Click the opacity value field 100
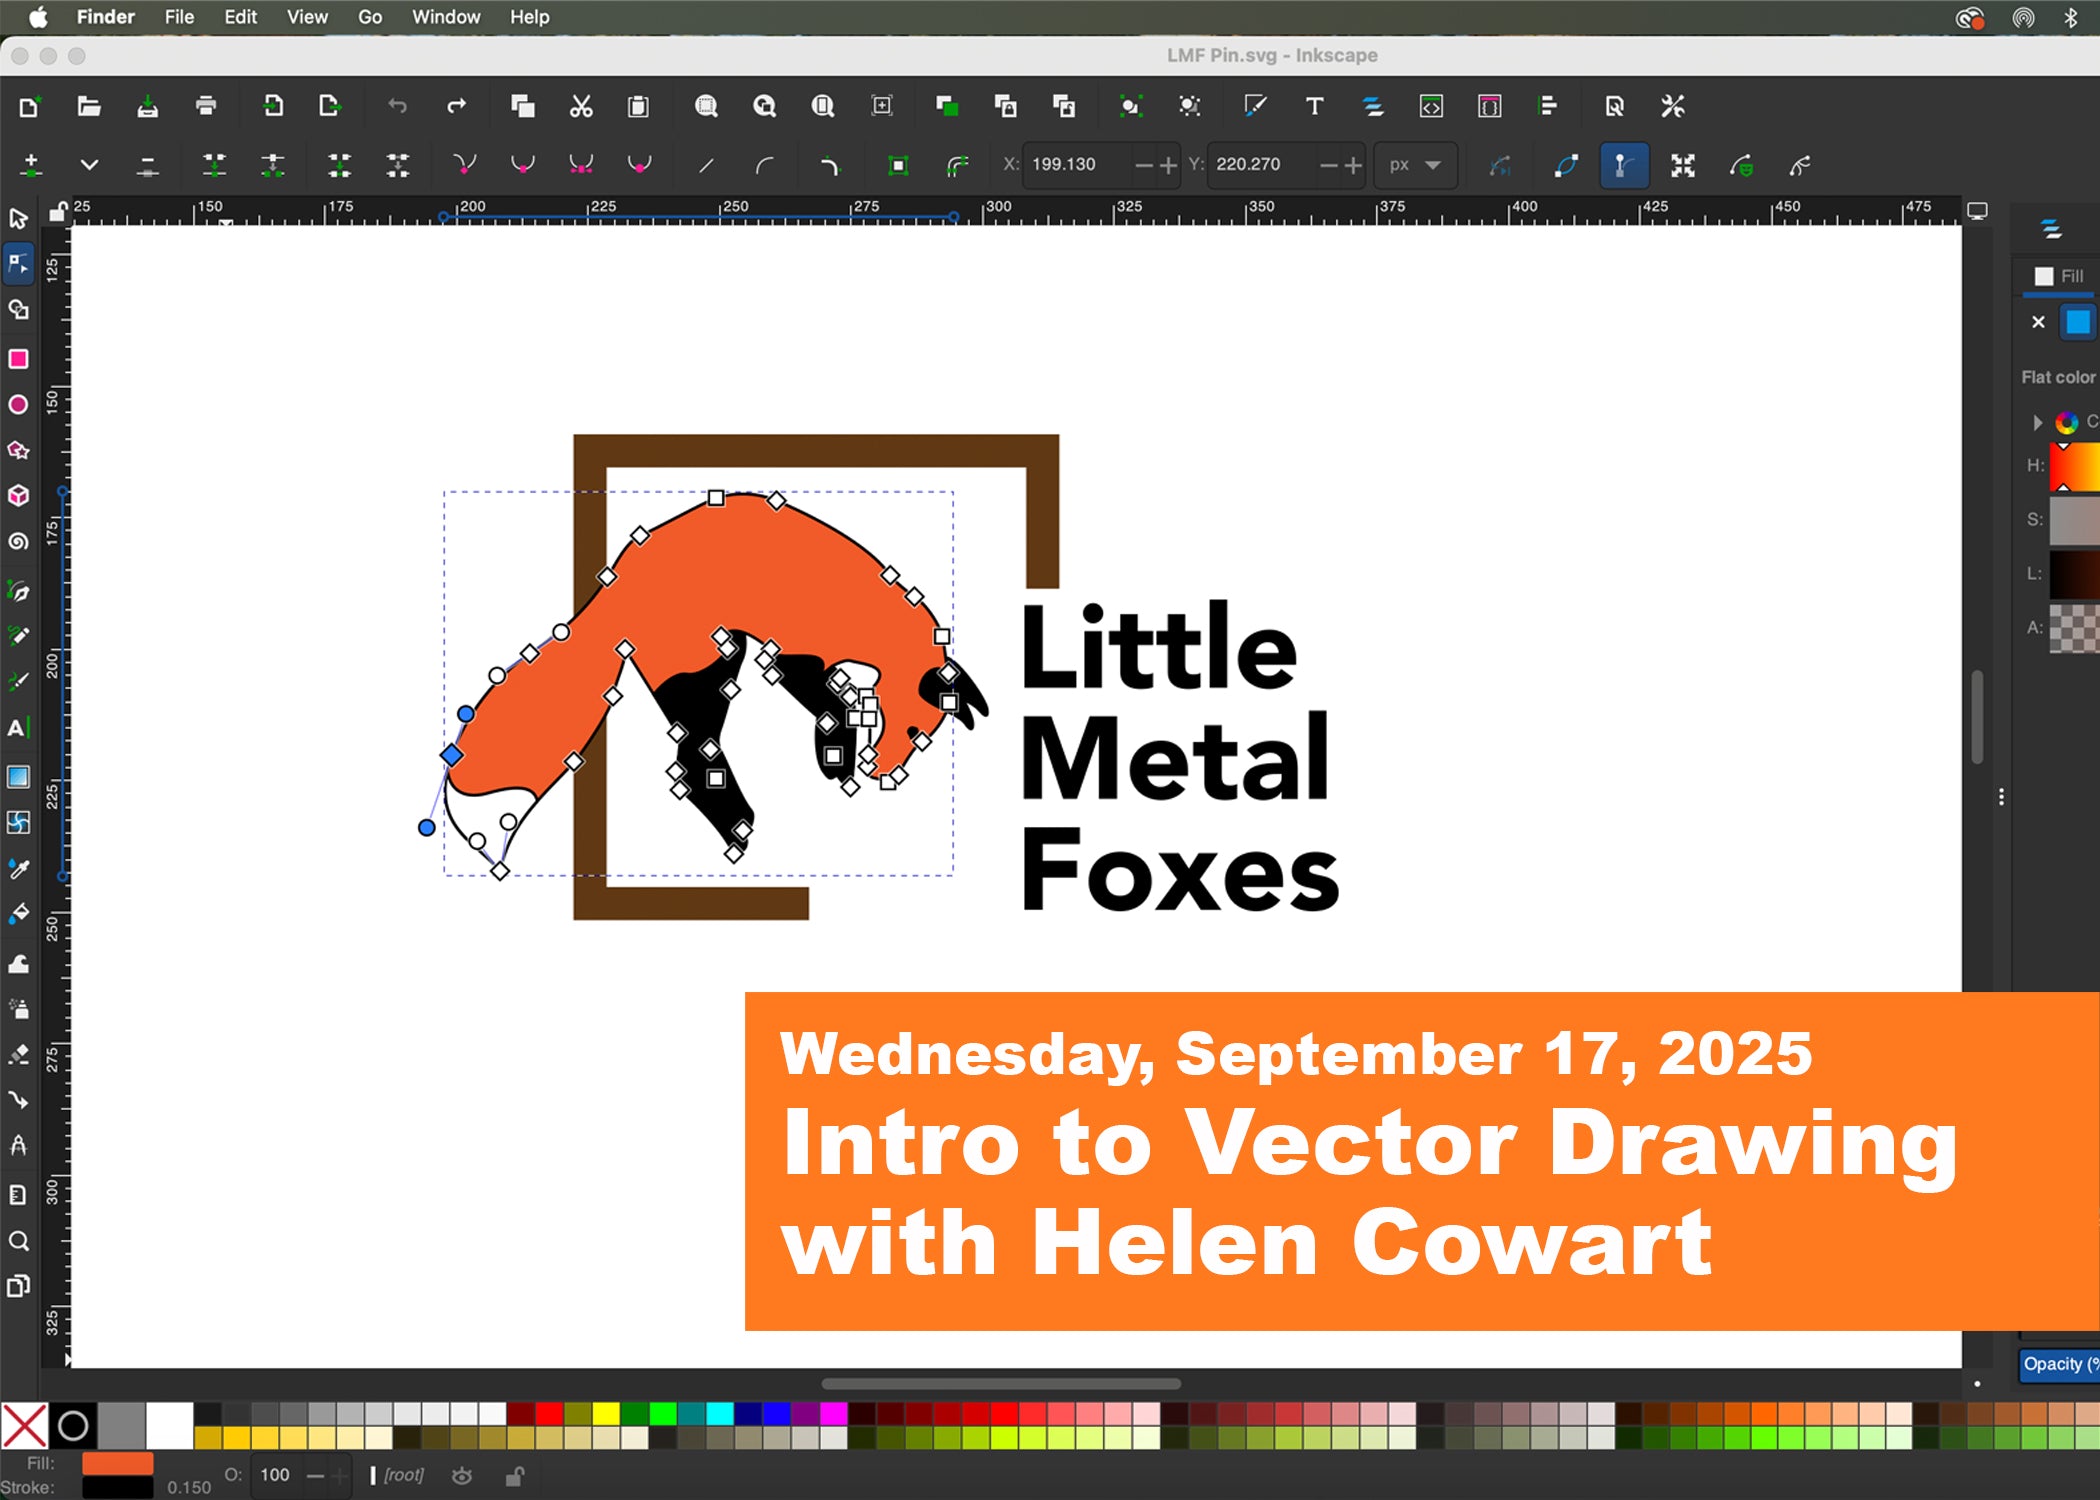This screenshot has width=2100, height=1500. 275,1475
